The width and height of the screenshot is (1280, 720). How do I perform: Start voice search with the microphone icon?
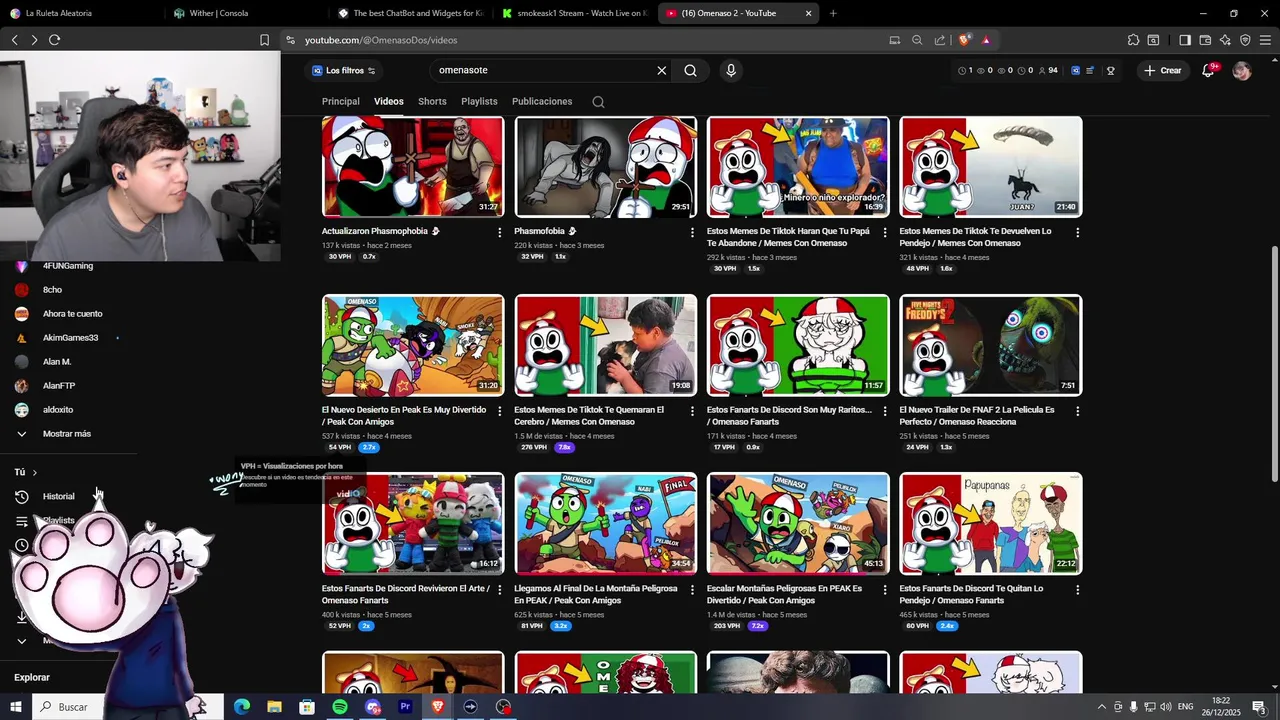click(x=731, y=70)
